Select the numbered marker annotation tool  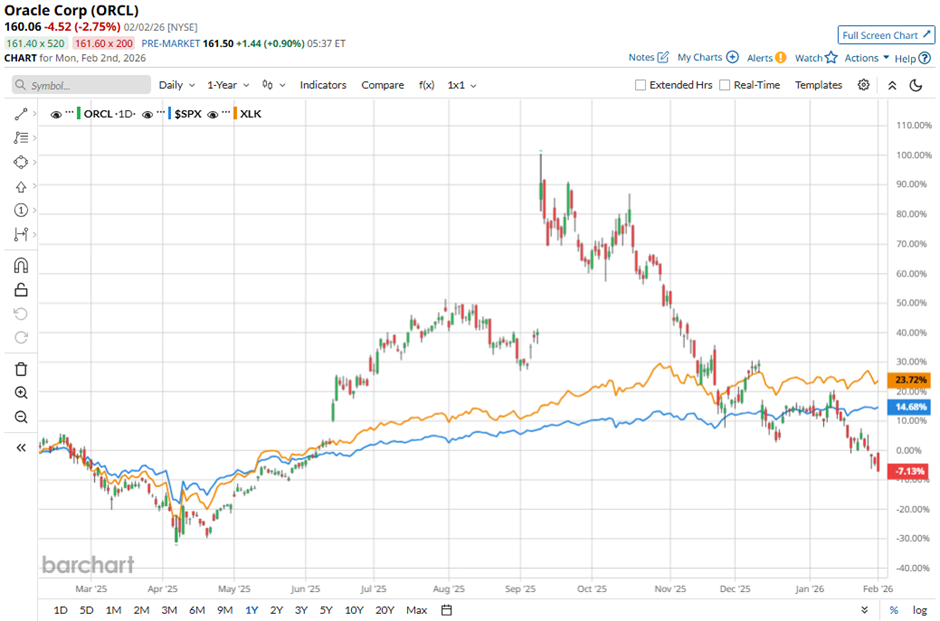(21, 210)
